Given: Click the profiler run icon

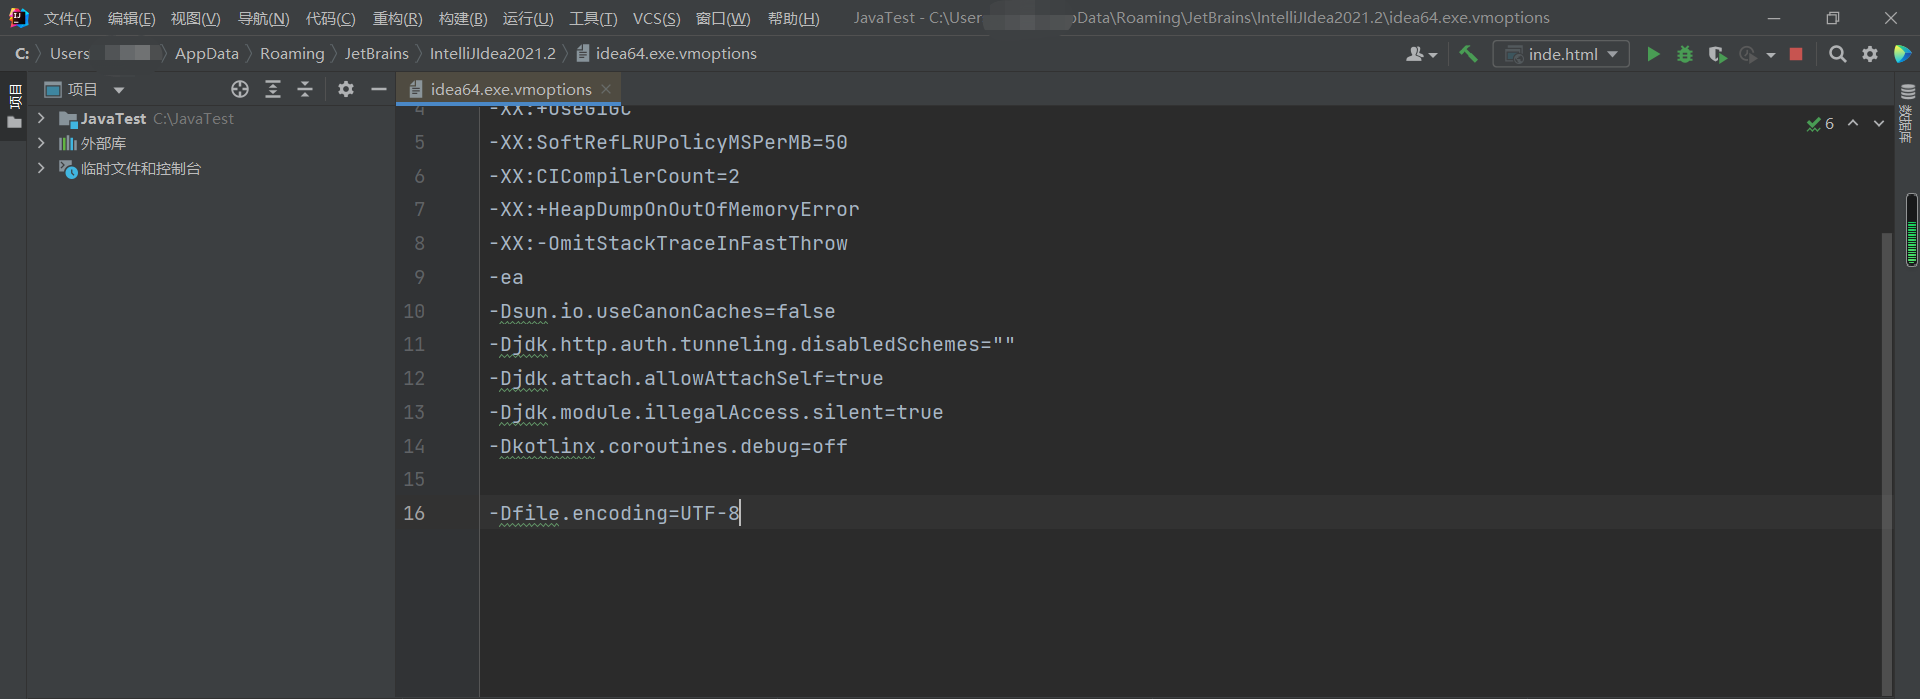Looking at the screenshot, I should tap(1748, 54).
